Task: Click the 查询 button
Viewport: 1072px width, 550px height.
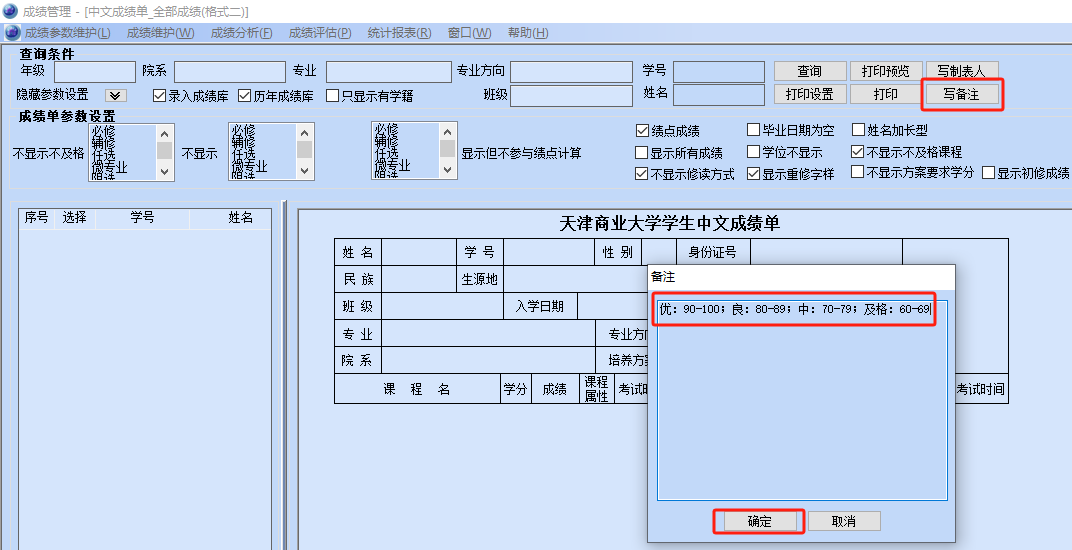Action: [809, 71]
